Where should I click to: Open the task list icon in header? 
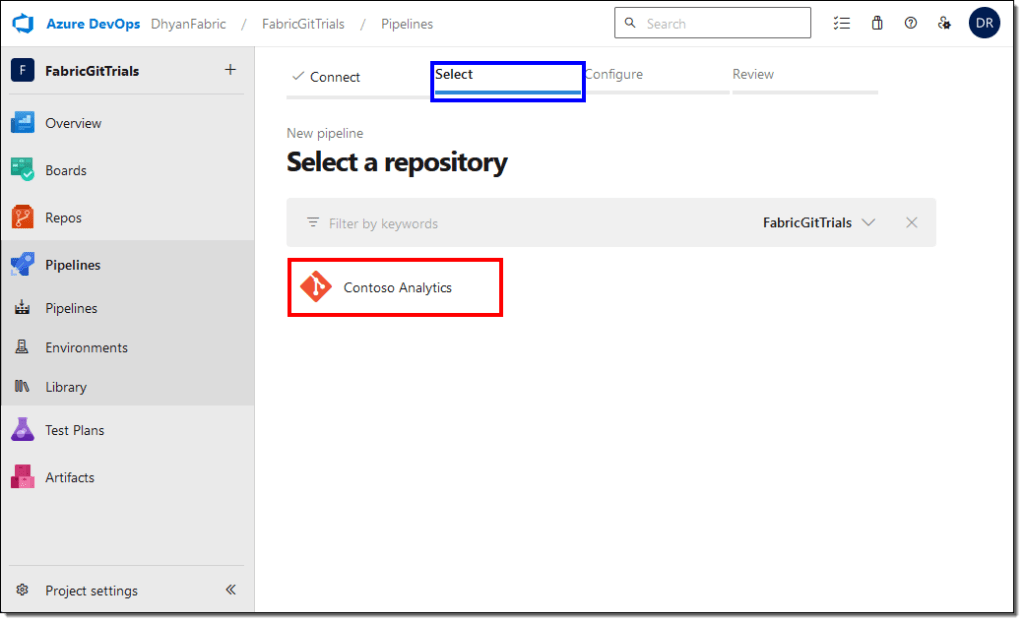click(x=842, y=23)
